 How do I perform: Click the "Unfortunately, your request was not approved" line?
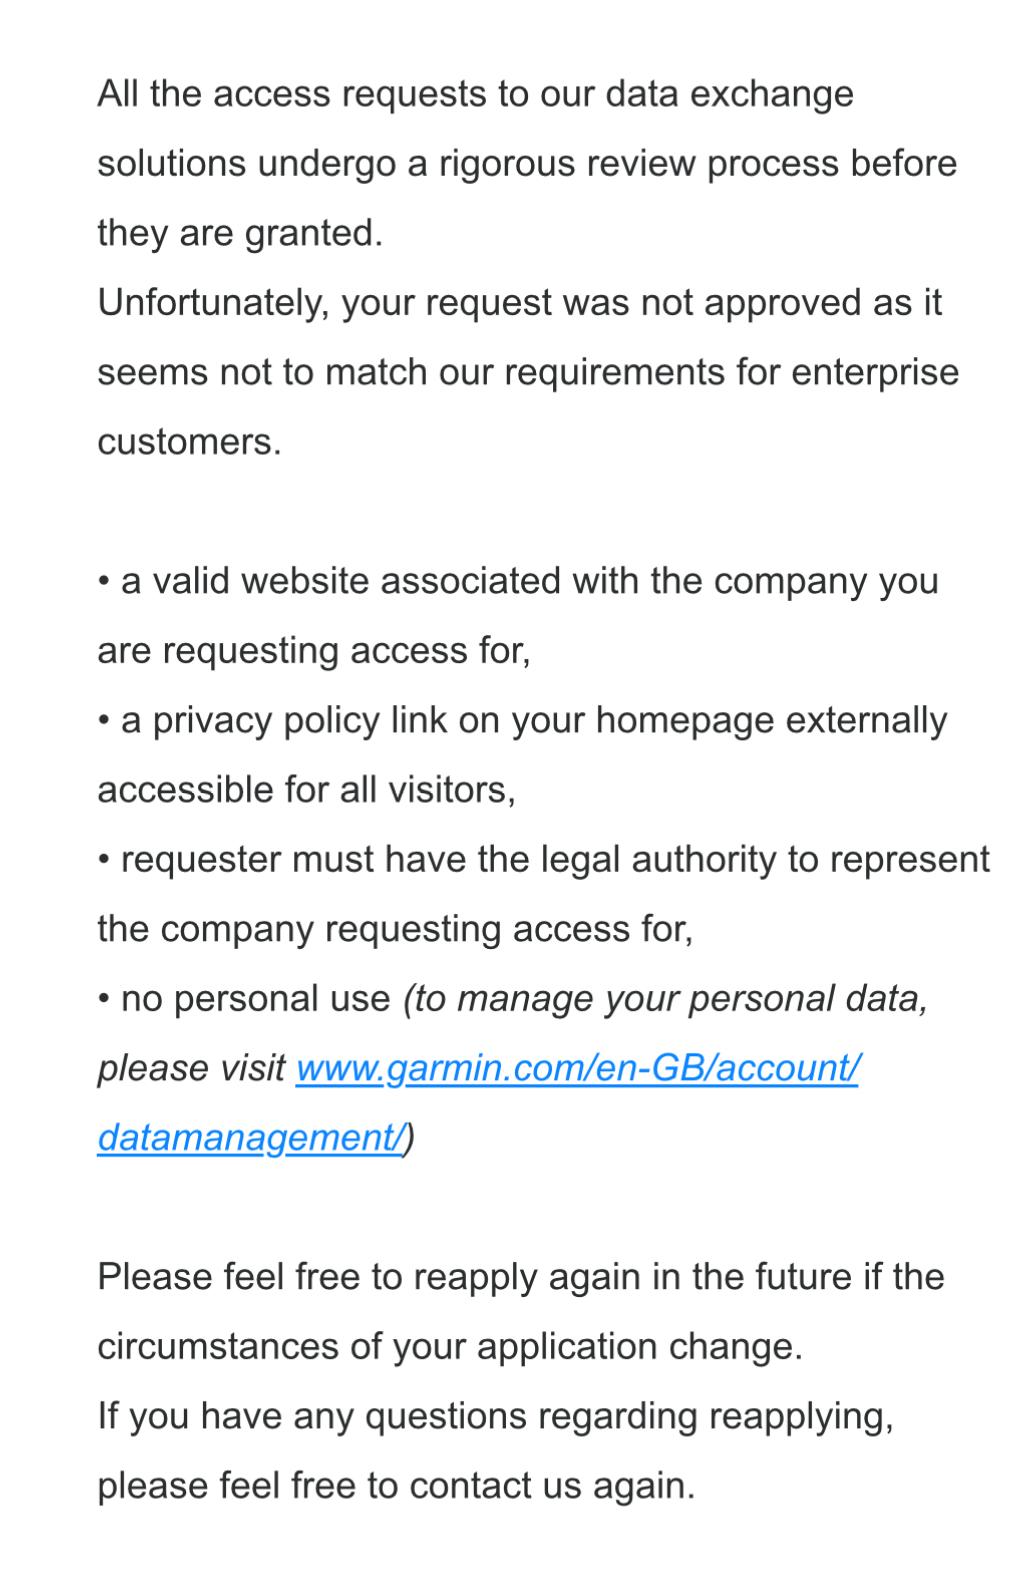click(x=519, y=303)
